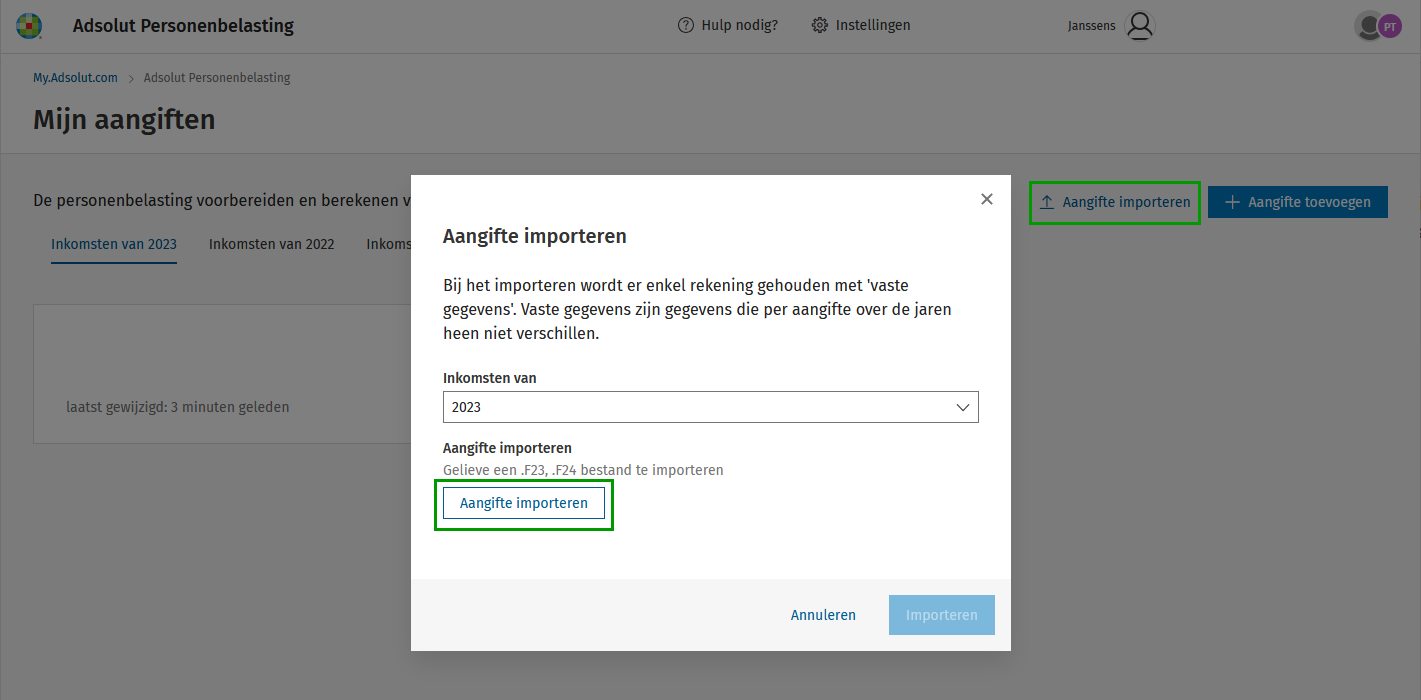
Task: Click the Adsolut Personenbelasting breadcrumb item
Action: point(217,78)
